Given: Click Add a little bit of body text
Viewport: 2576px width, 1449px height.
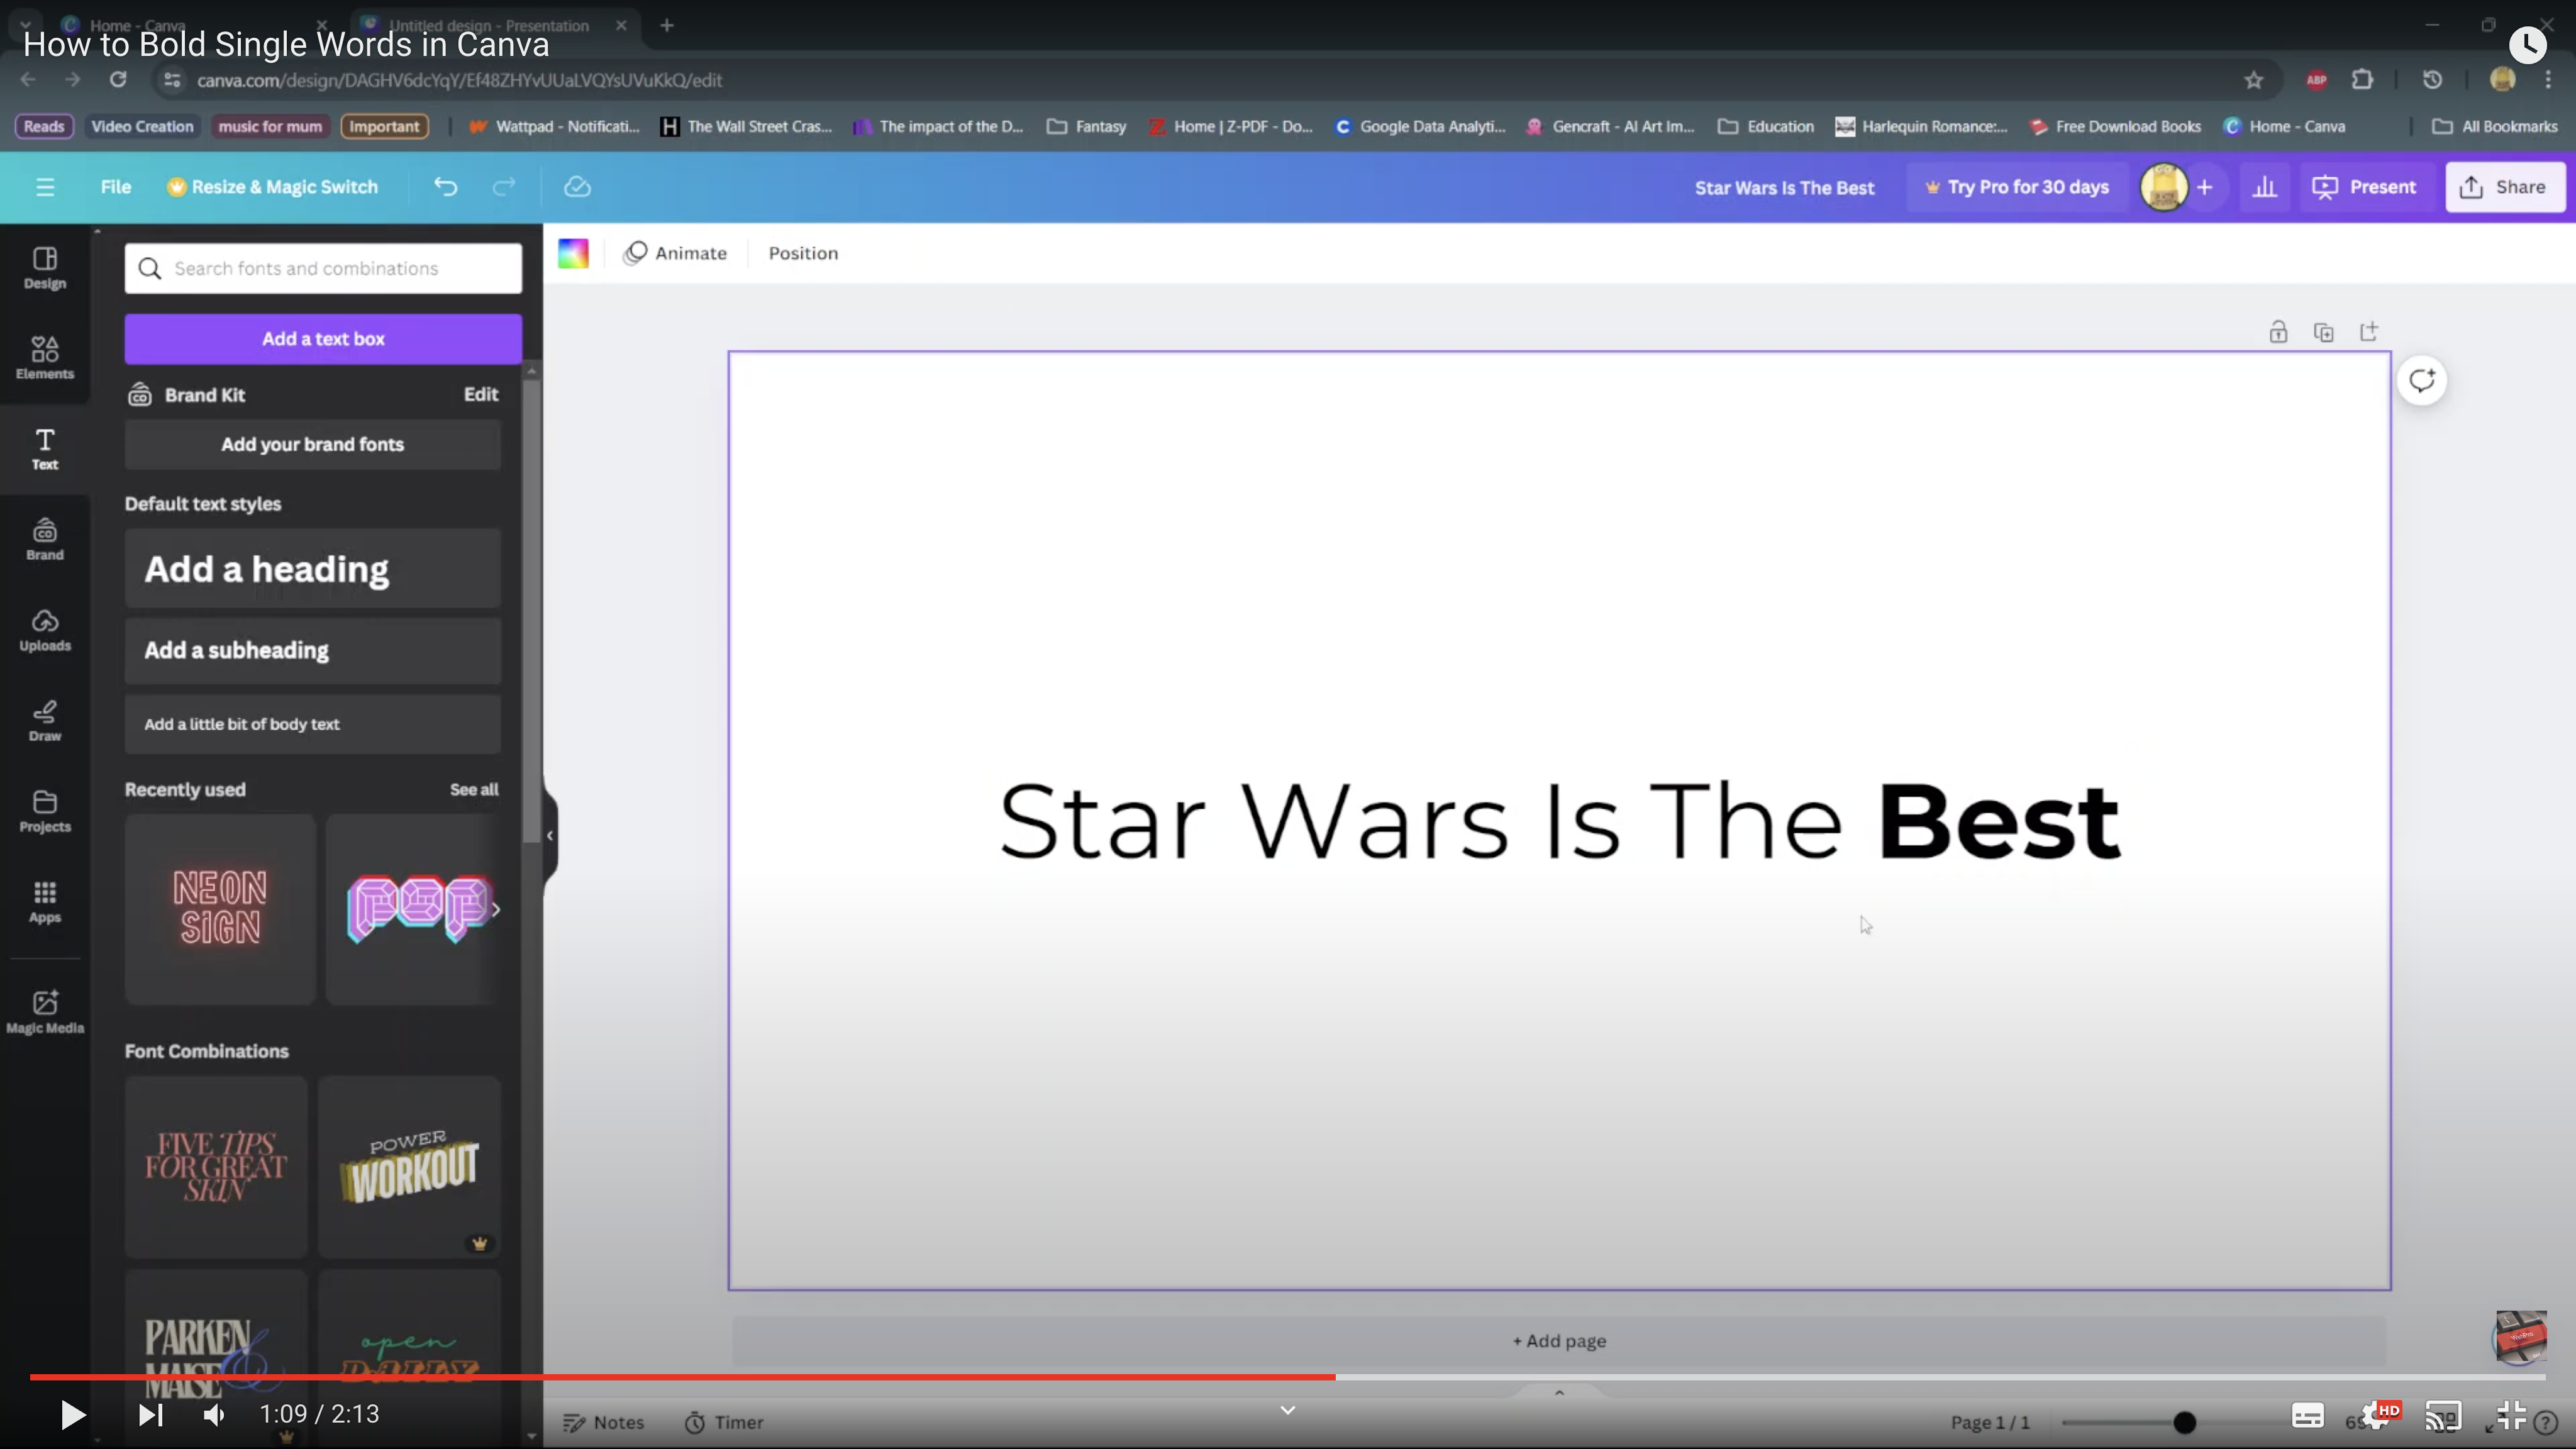Looking at the screenshot, I should (312, 724).
